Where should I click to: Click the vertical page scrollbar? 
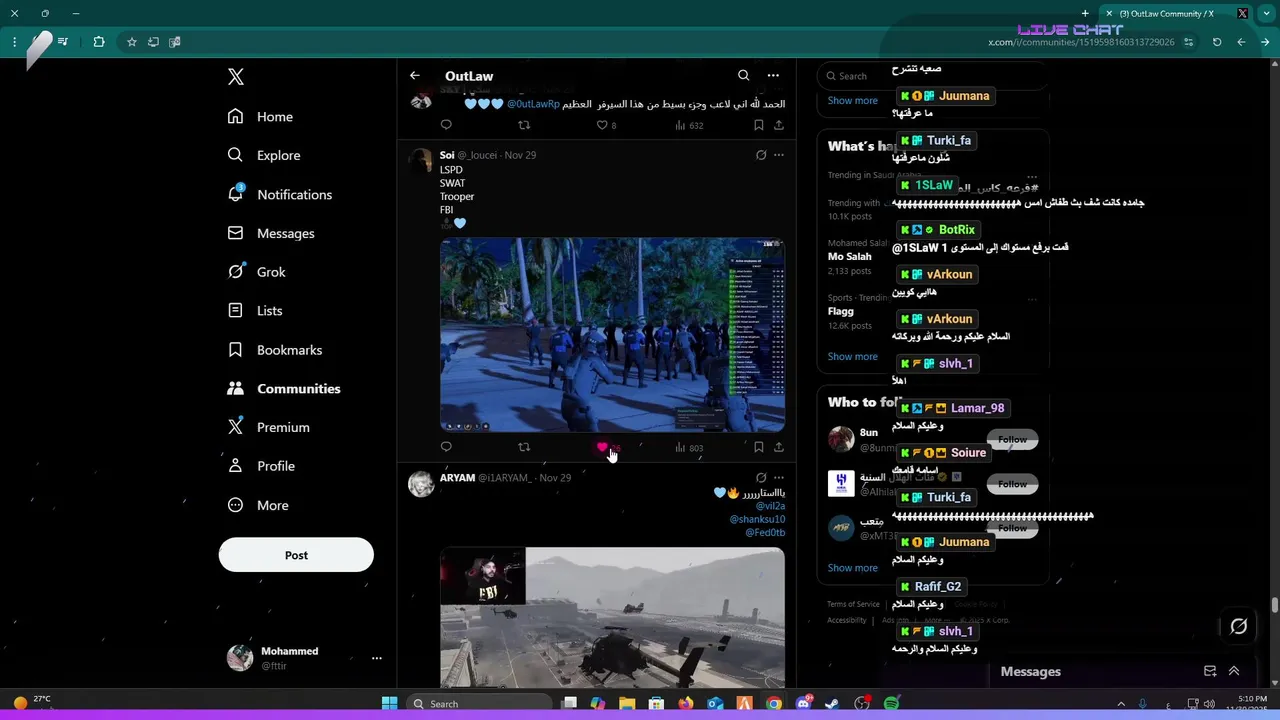click(1274, 605)
